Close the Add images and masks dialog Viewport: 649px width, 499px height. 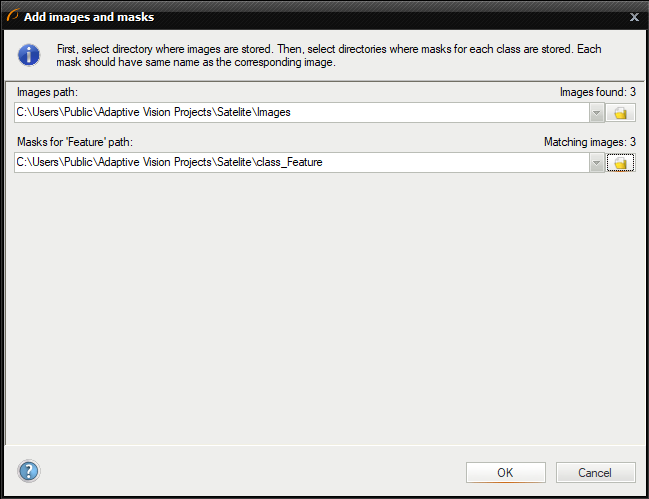click(634, 17)
